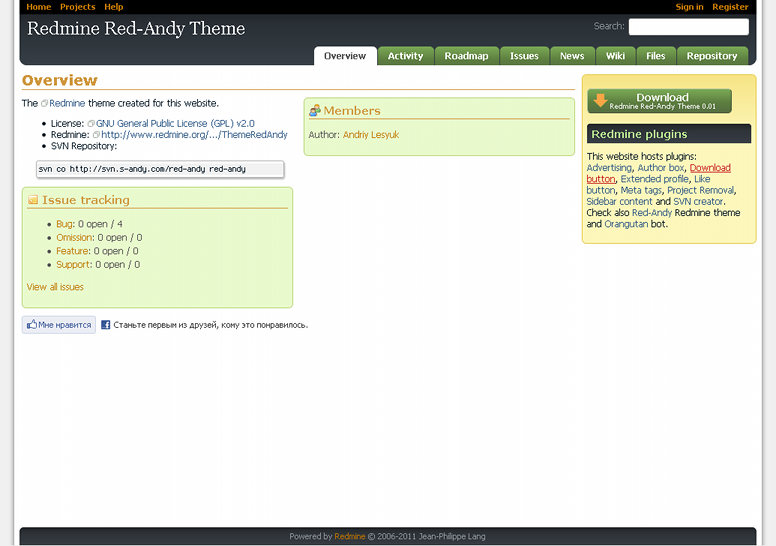This screenshot has height=546, width=776.
Task: Click the orange download arrow icon
Action: pos(600,101)
